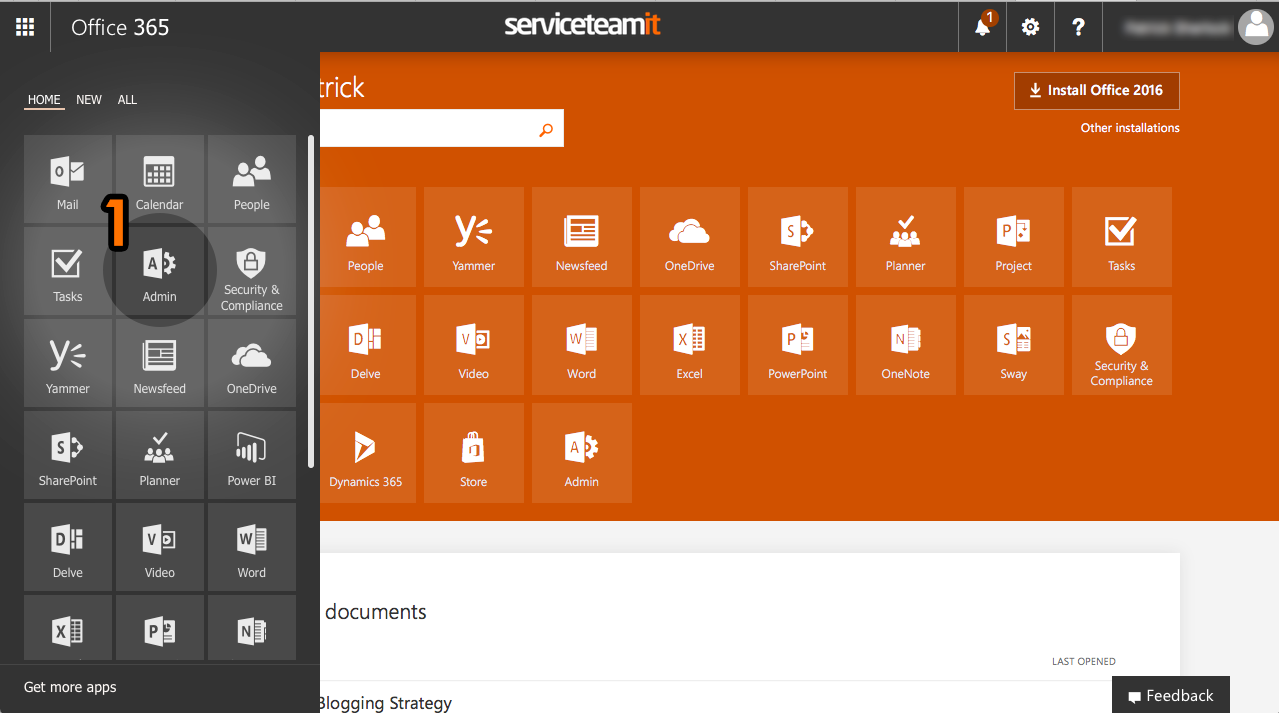
Task: Select NEW tab in app launcher
Action: pyautogui.click(x=89, y=100)
